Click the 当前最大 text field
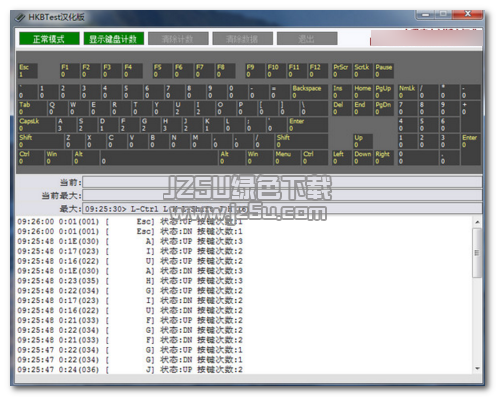This screenshot has height=397, width=496. (x=282, y=195)
